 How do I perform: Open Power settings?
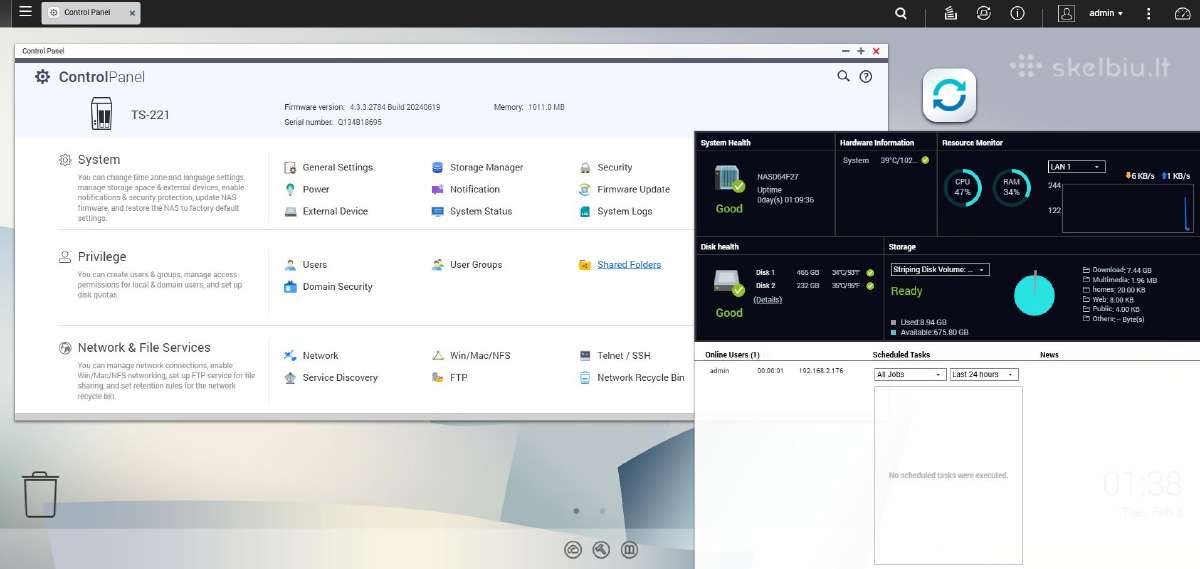307,189
